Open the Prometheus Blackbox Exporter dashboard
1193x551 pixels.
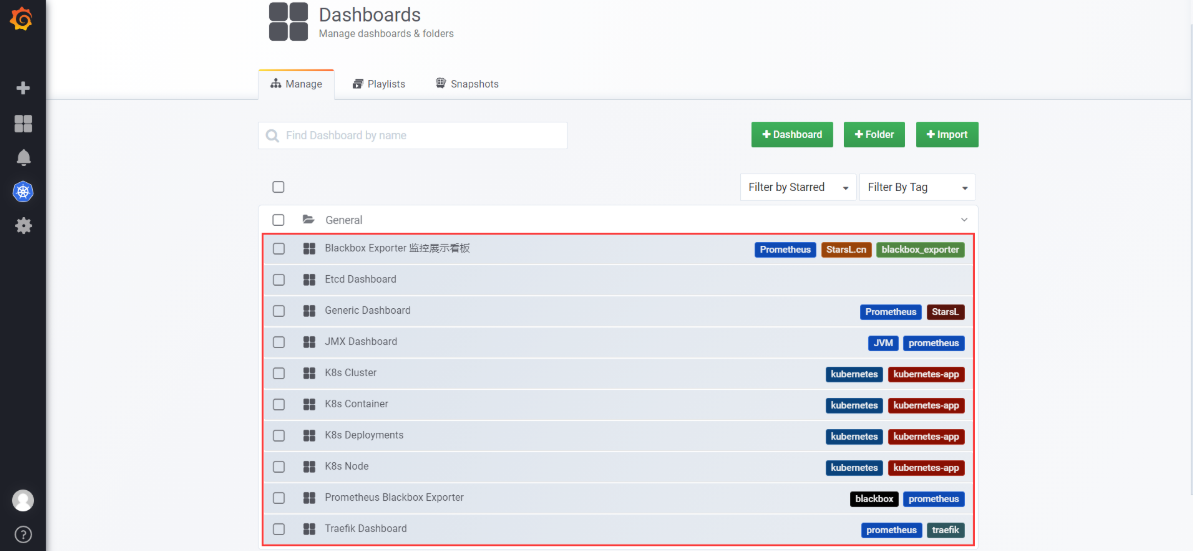(394, 497)
